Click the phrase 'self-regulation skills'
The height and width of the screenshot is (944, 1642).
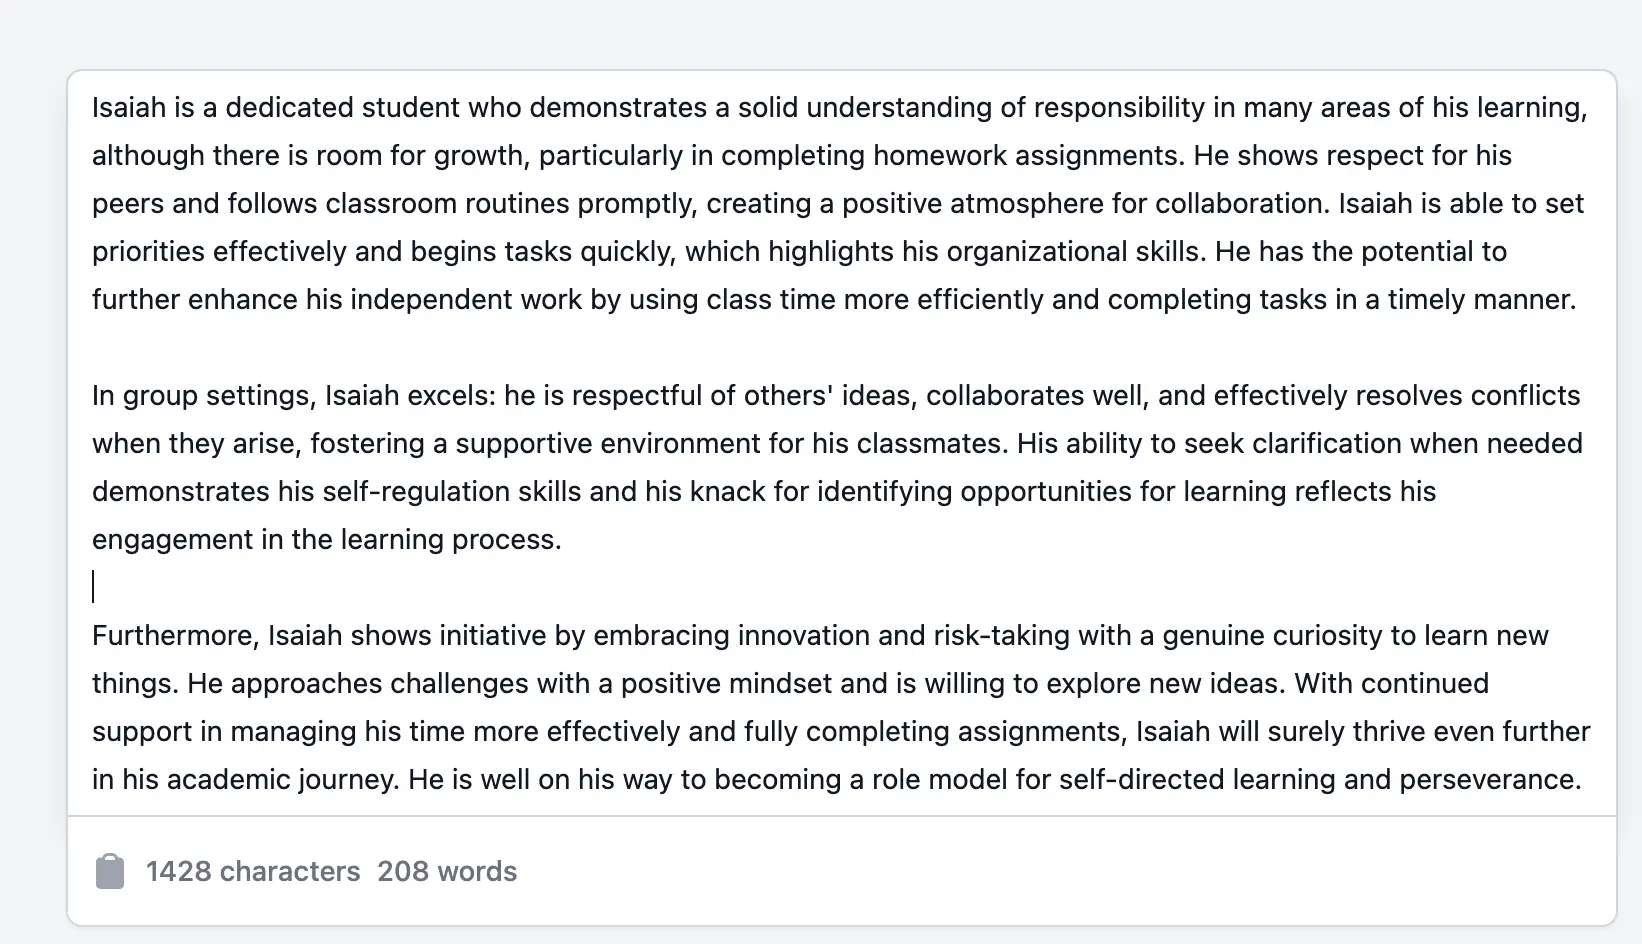click(x=452, y=491)
